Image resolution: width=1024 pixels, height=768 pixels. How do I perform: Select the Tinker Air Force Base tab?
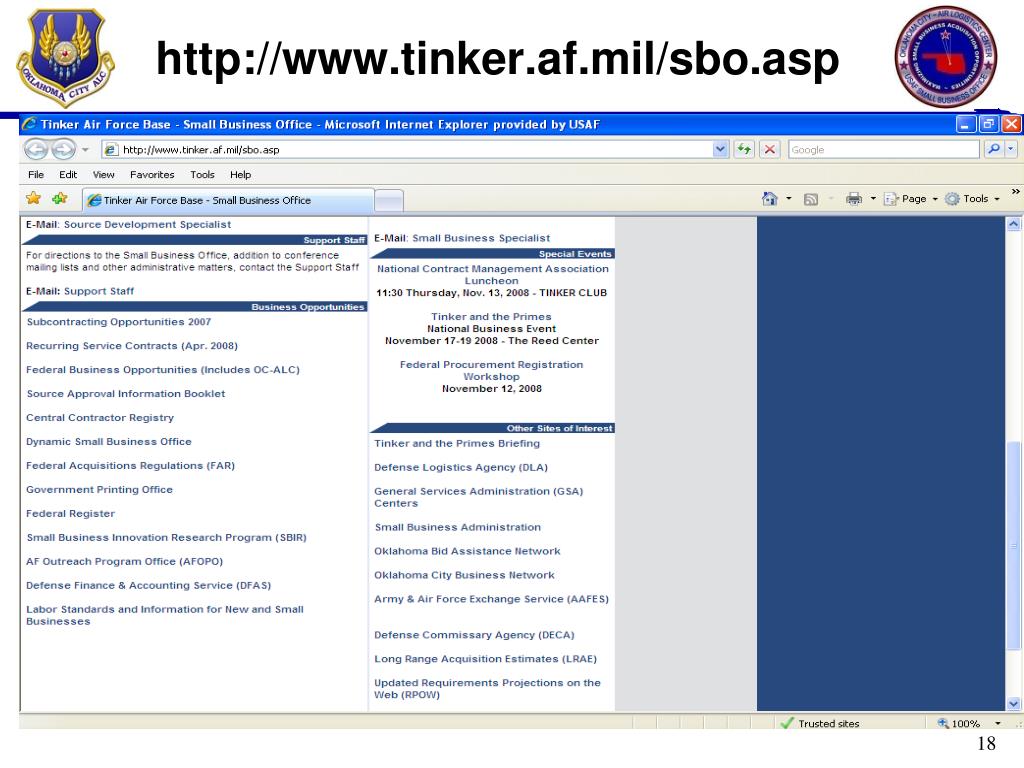tap(228, 200)
